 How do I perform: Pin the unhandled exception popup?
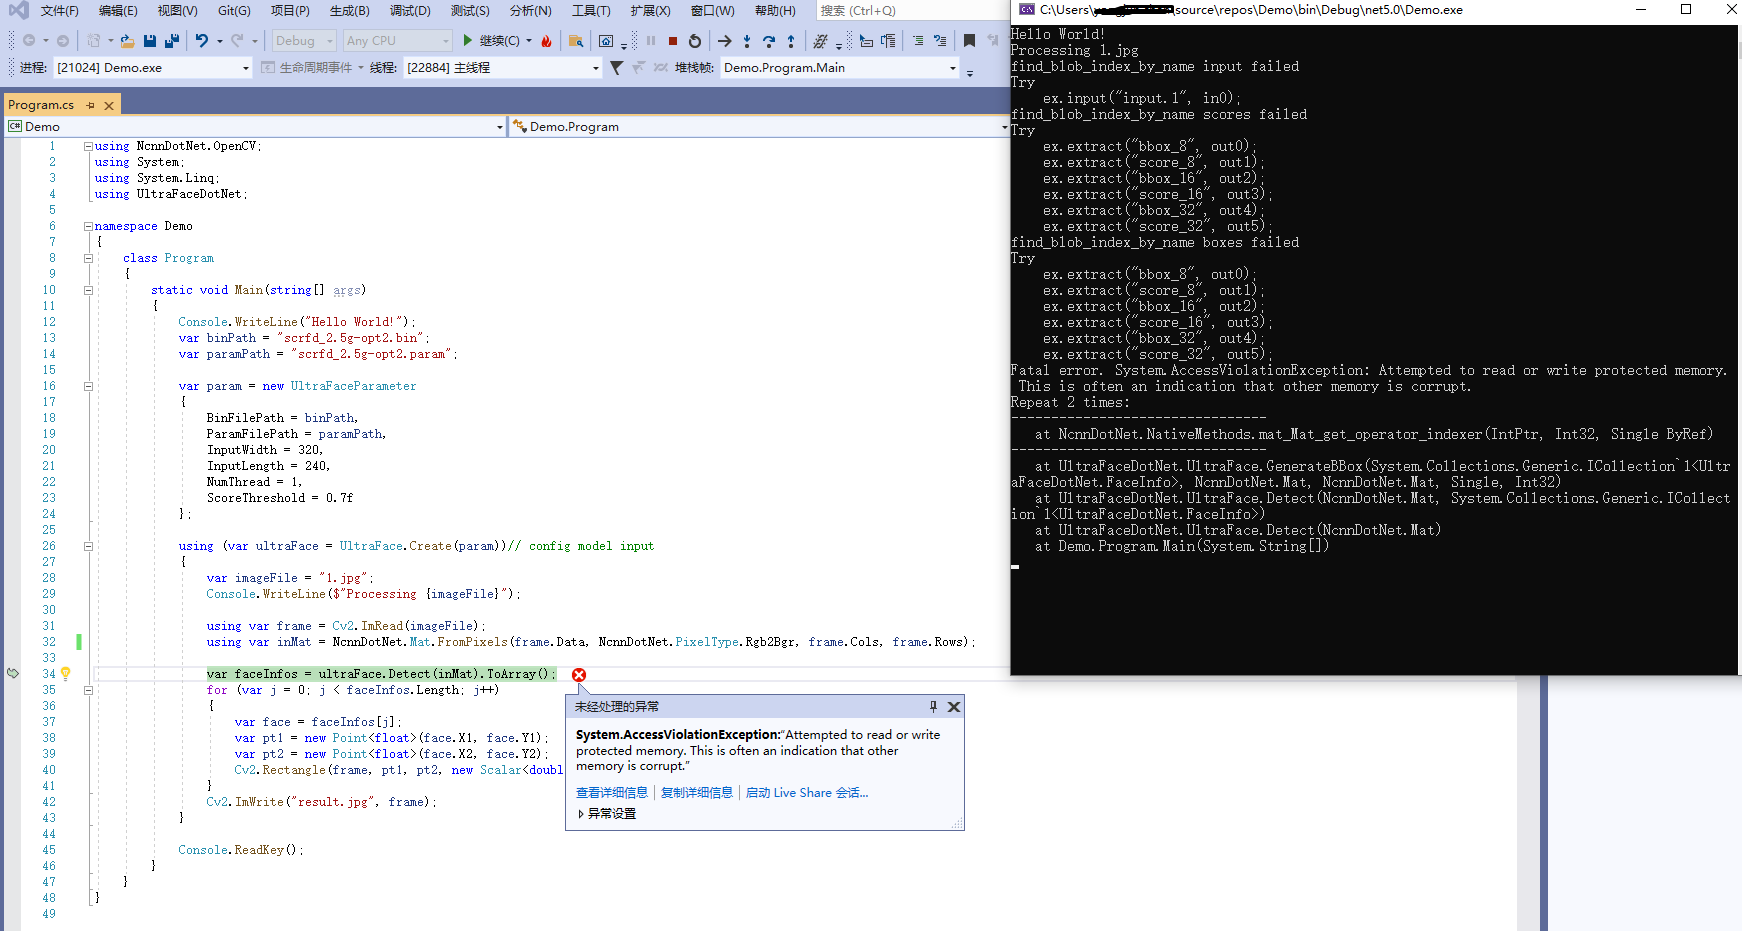[933, 706]
